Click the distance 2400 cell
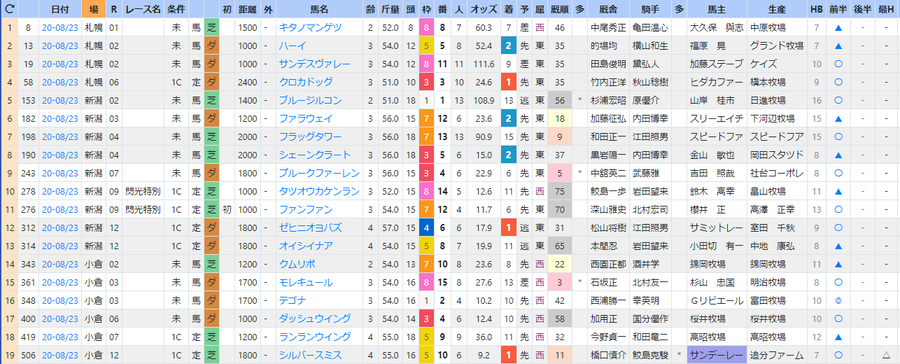Viewport: 900px width, 364px height. [x=247, y=82]
